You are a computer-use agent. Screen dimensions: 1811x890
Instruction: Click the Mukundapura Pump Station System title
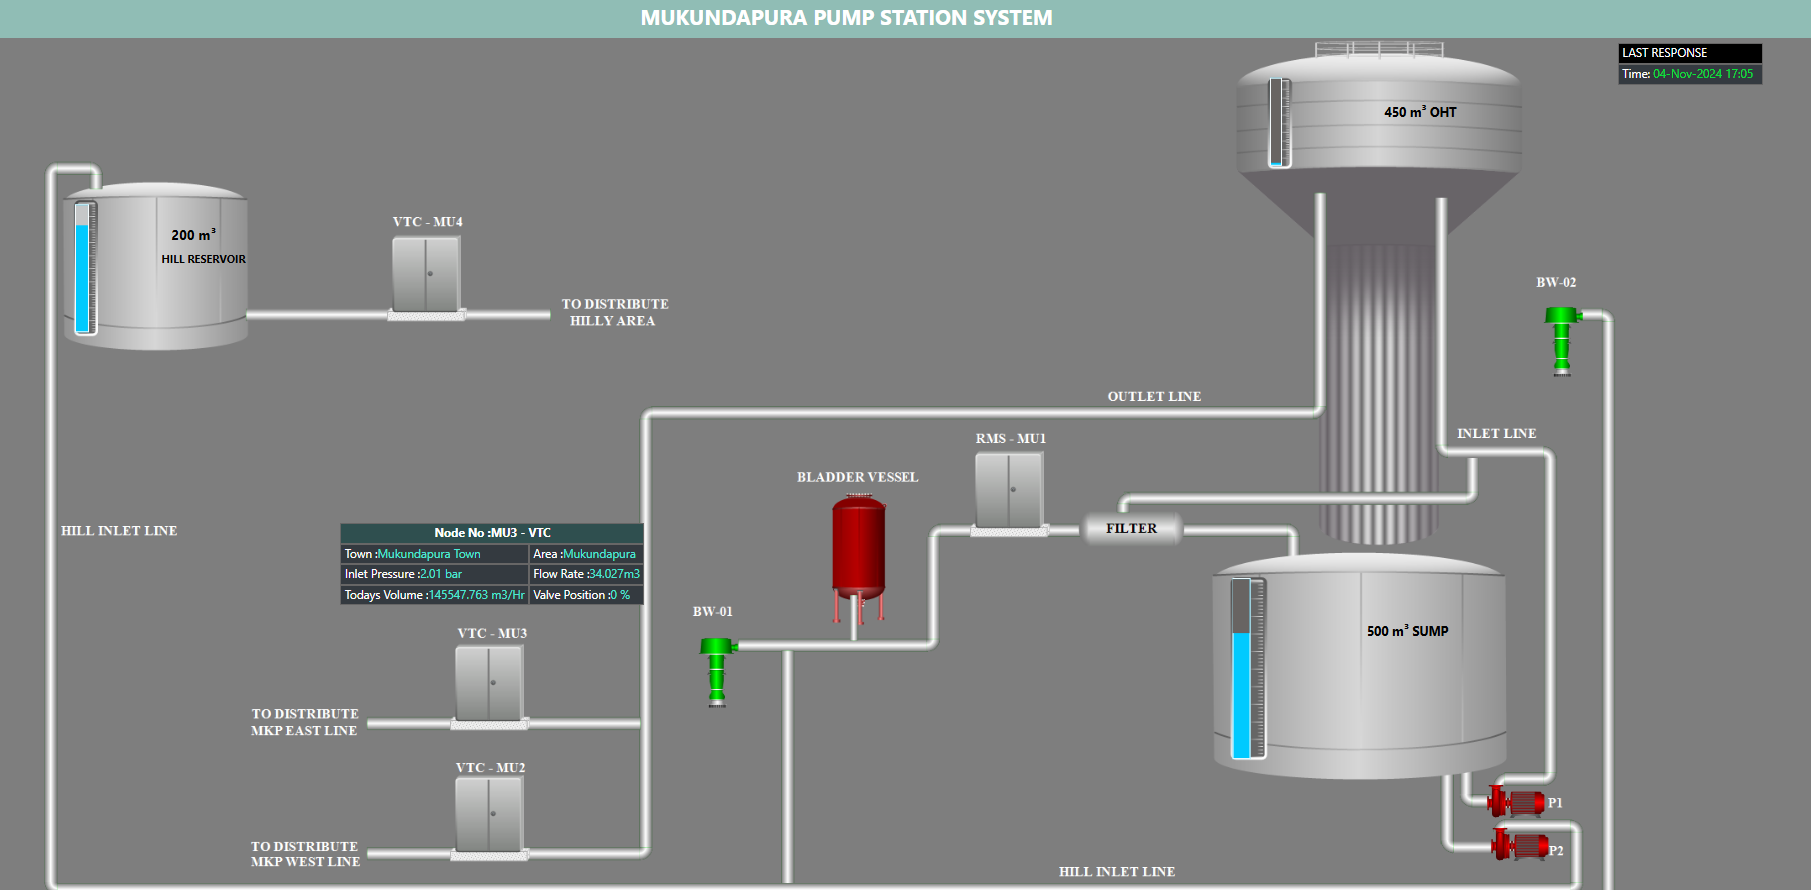pos(846,18)
